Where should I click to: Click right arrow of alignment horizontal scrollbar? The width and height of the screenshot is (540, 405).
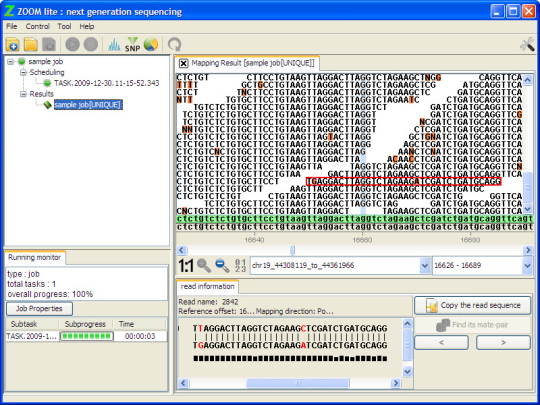[x=528, y=250]
